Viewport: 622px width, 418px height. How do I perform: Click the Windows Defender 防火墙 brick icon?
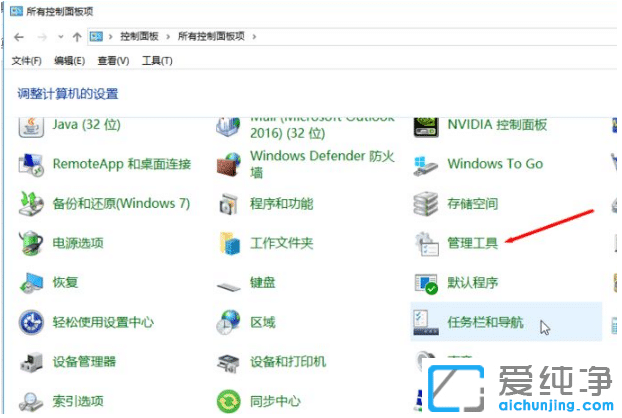[x=228, y=164]
